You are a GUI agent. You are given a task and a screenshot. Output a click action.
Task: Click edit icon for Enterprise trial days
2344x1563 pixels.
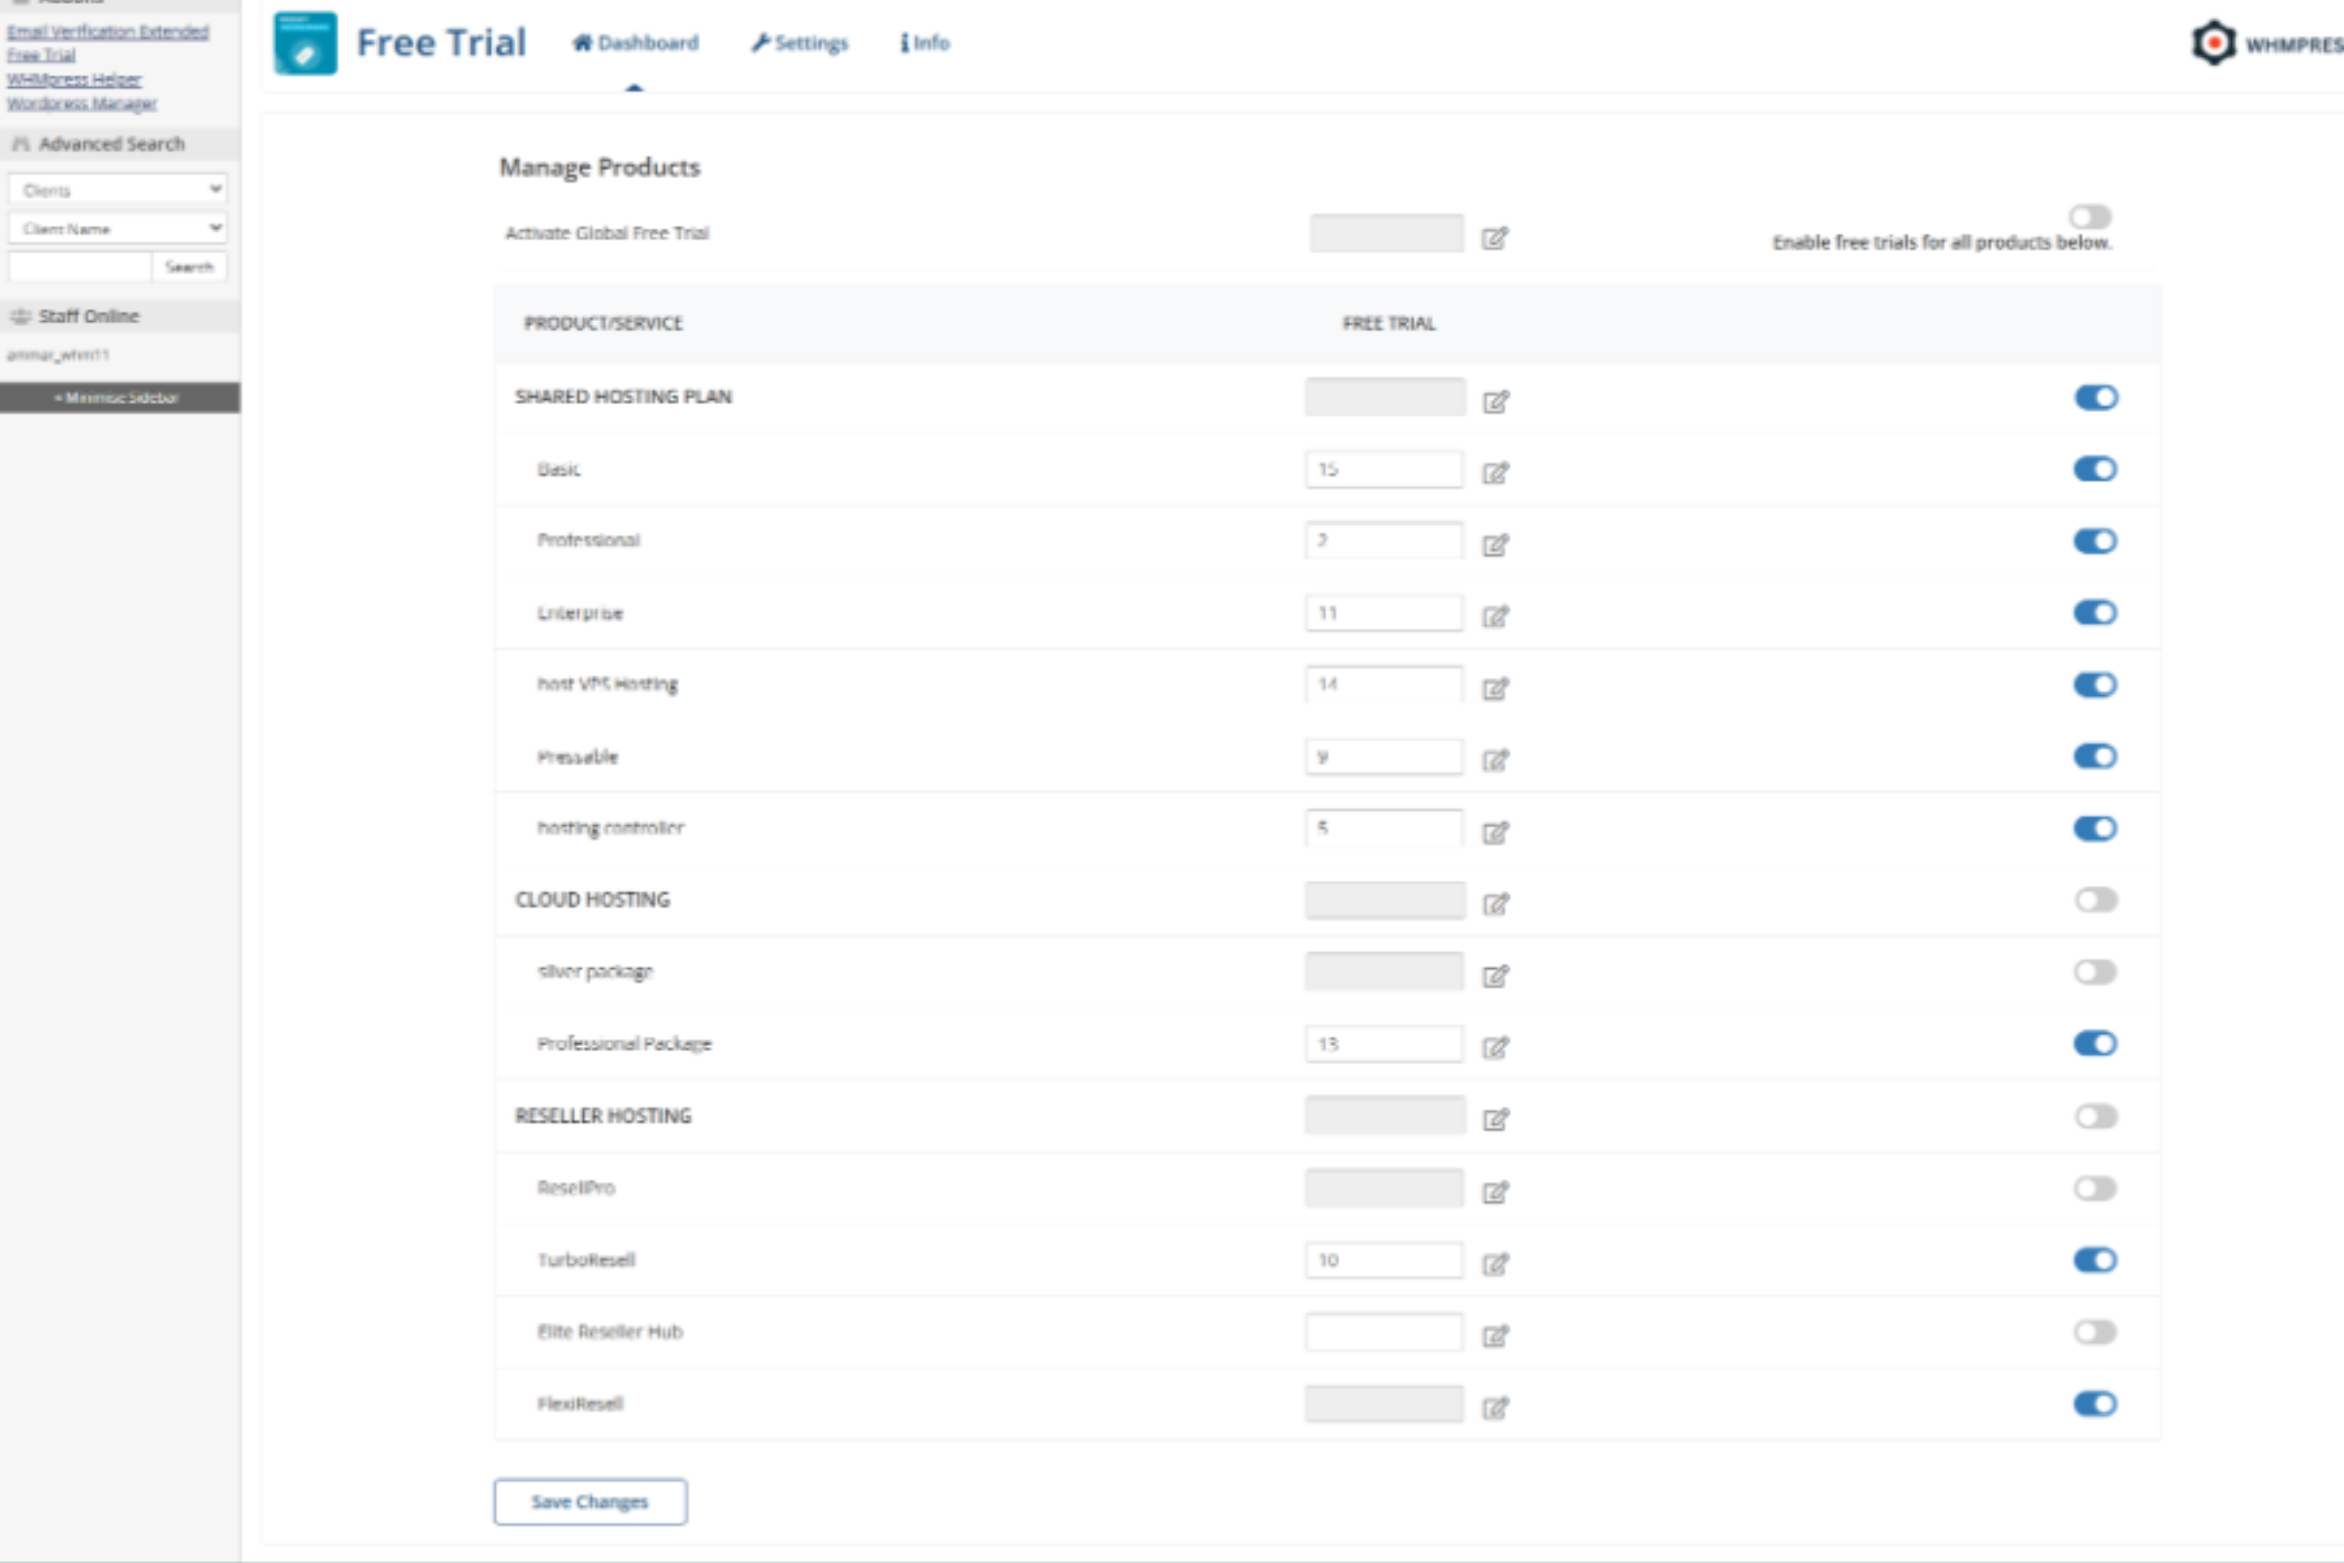point(1495,616)
